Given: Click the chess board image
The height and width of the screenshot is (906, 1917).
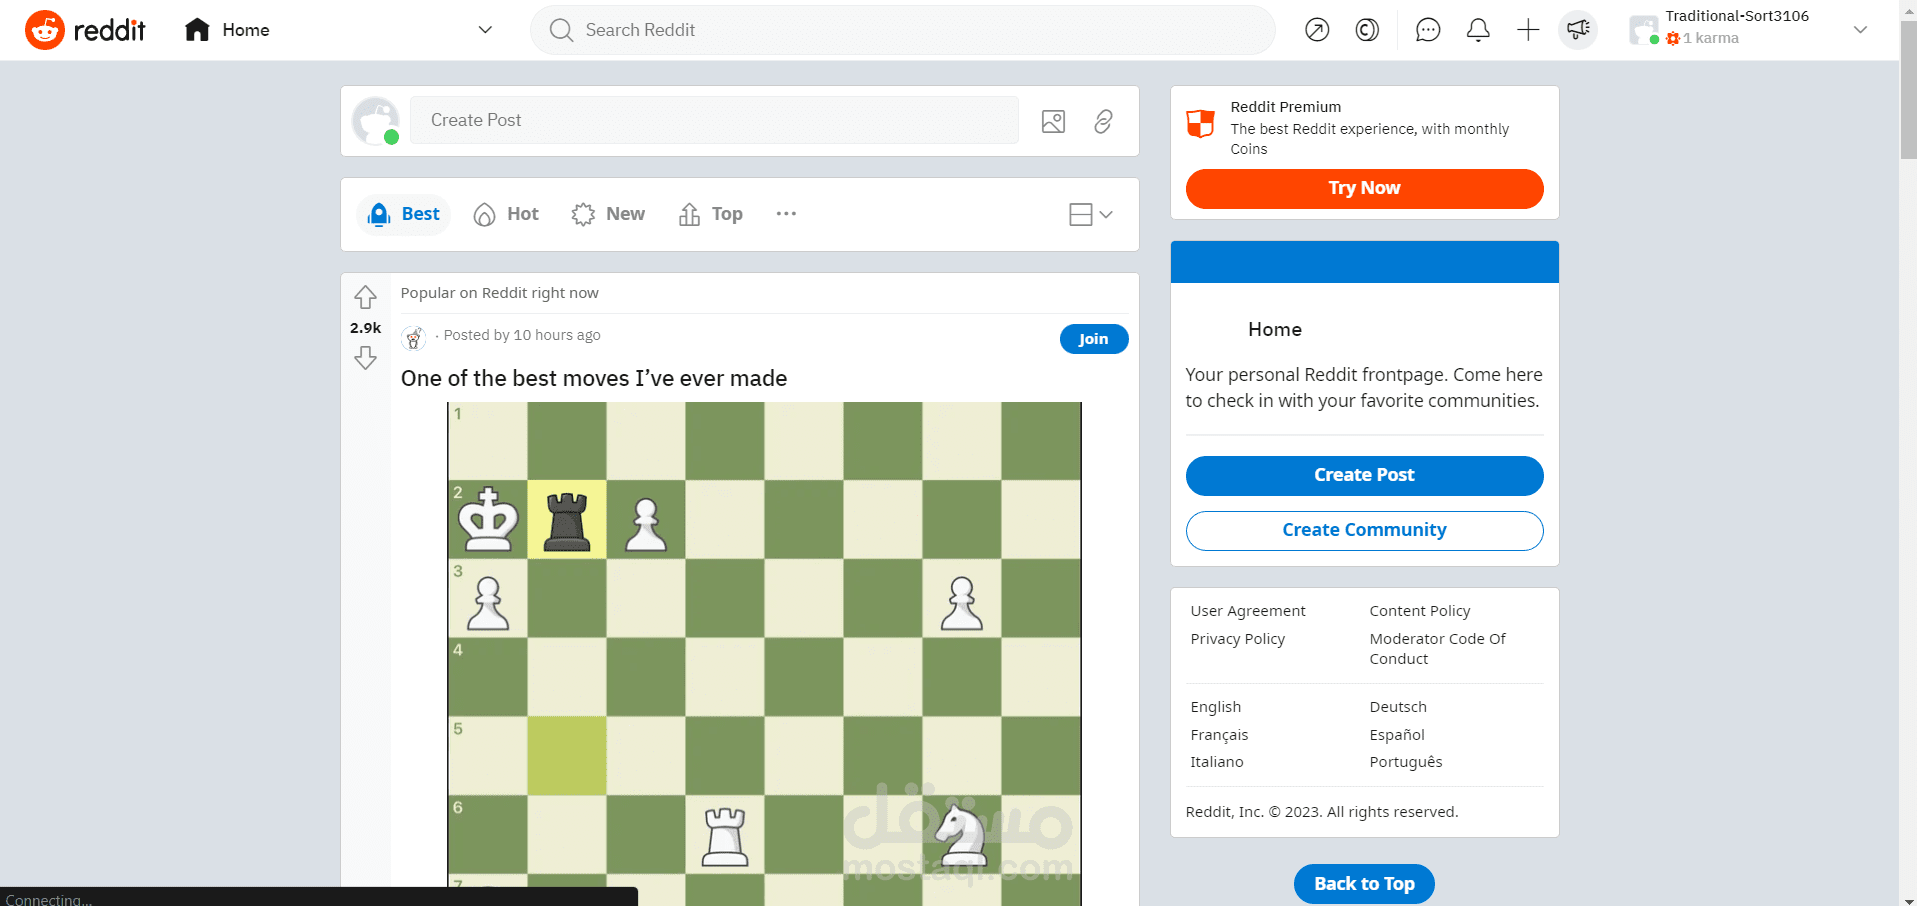Looking at the screenshot, I should [x=764, y=654].
